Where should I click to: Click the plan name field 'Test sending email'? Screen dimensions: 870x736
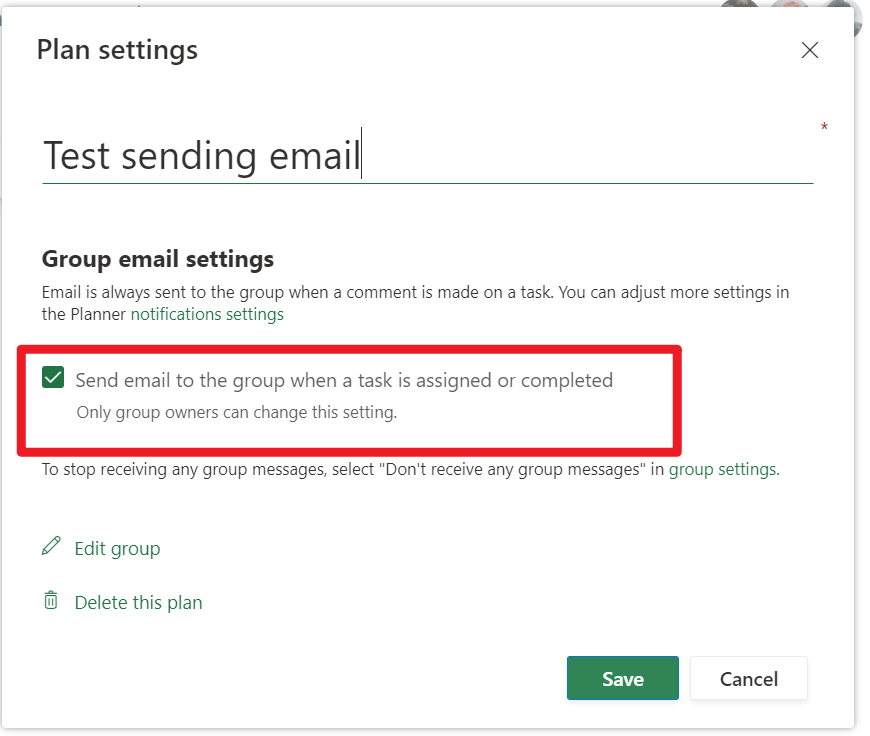[427, 155]
